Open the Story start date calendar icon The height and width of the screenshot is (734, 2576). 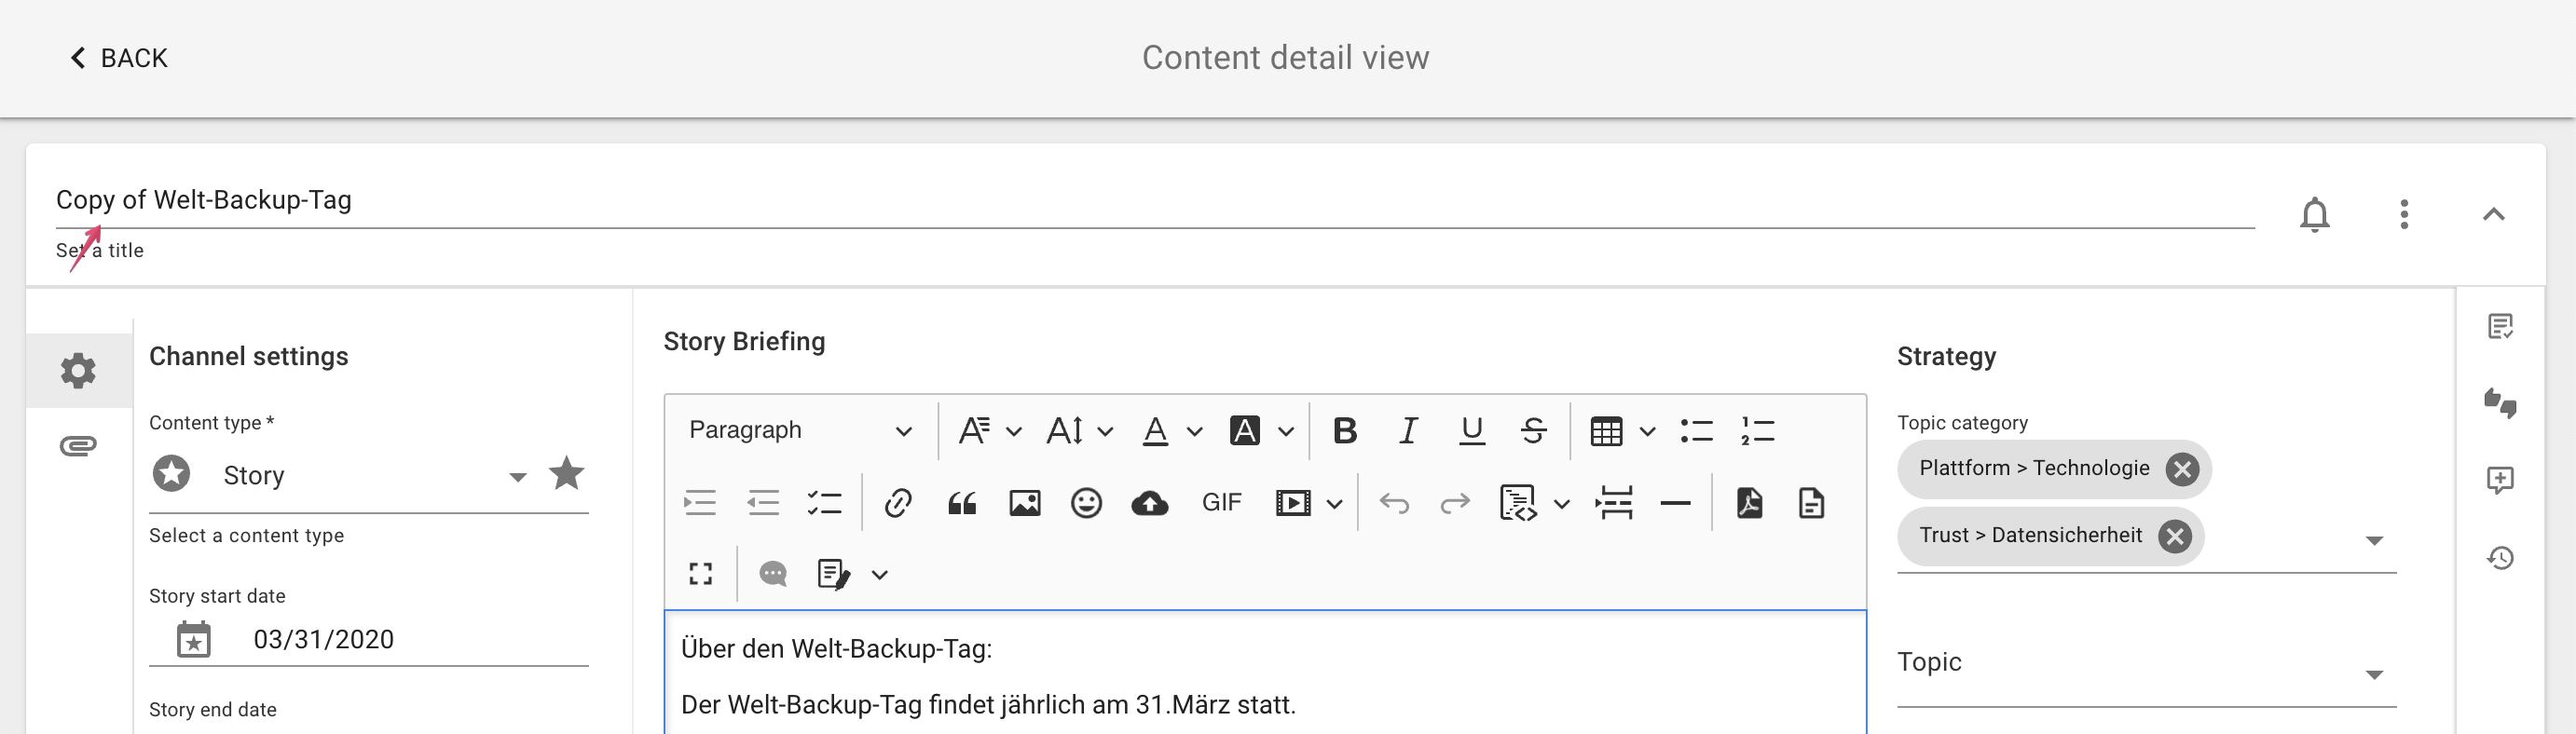[193, 639]
